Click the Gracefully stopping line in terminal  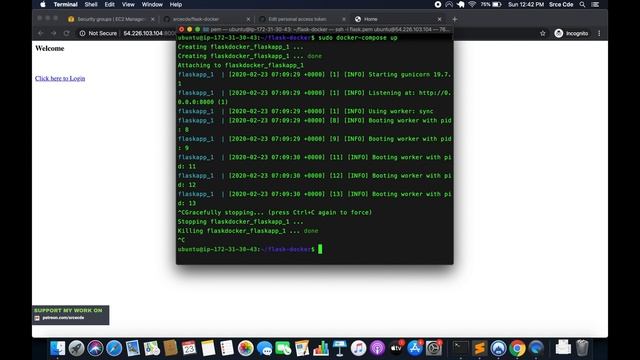pyautogui.click(x=275, y=212)
